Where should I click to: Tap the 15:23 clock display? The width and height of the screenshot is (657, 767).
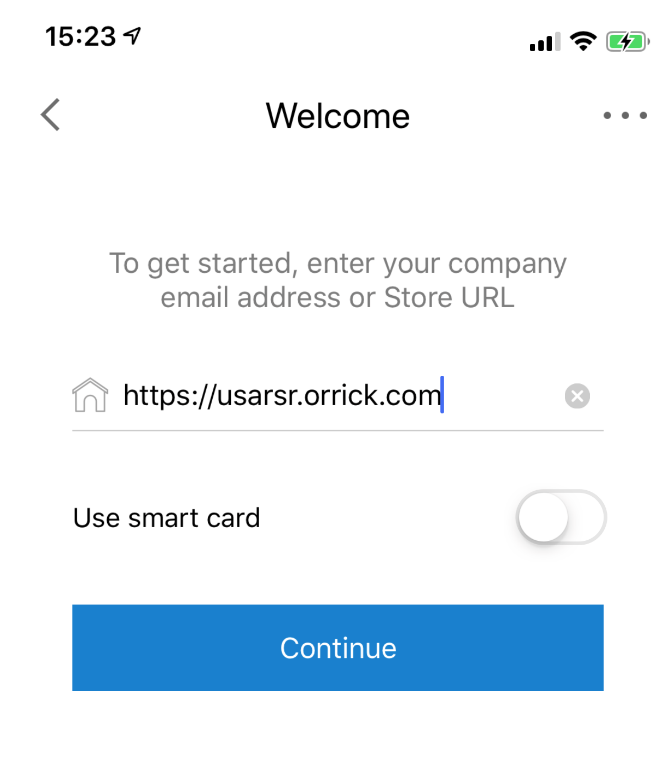tap(81, 36)
